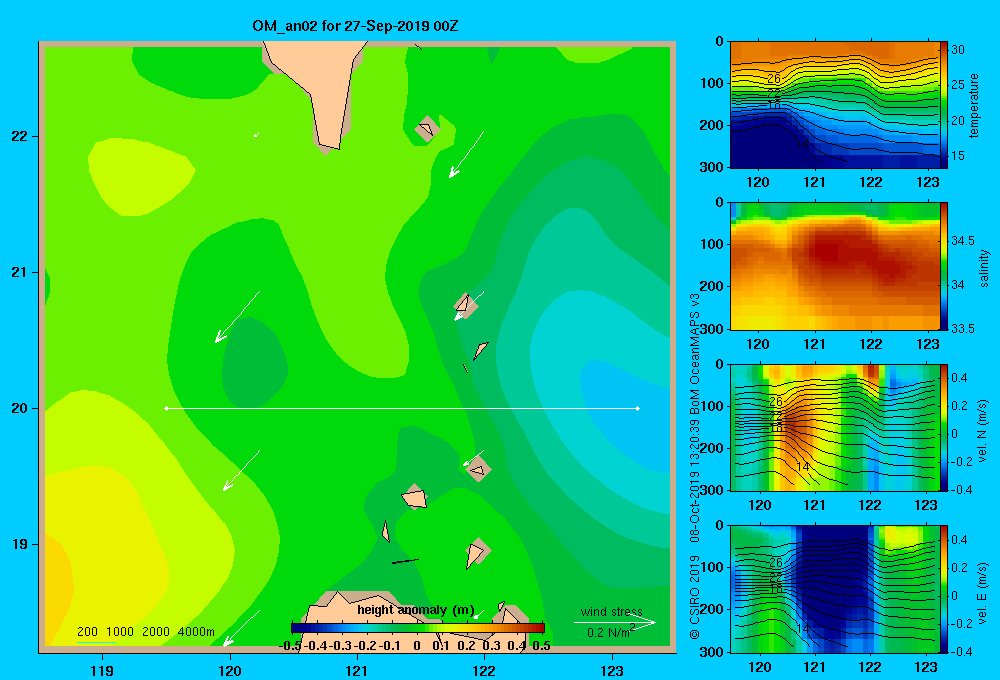
Task: Click the wind stress reference arrow in legend
Action: 615,622
